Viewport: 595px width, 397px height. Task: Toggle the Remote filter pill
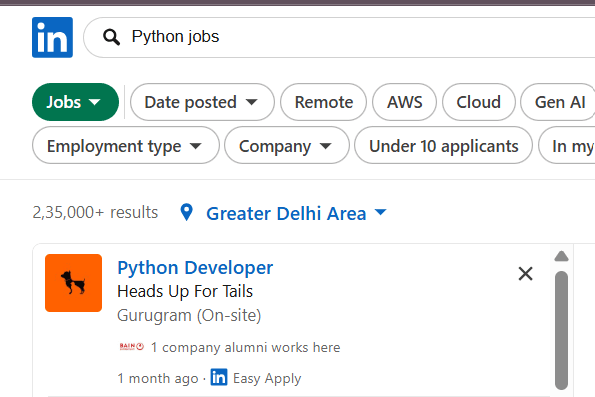pos(324,102)
